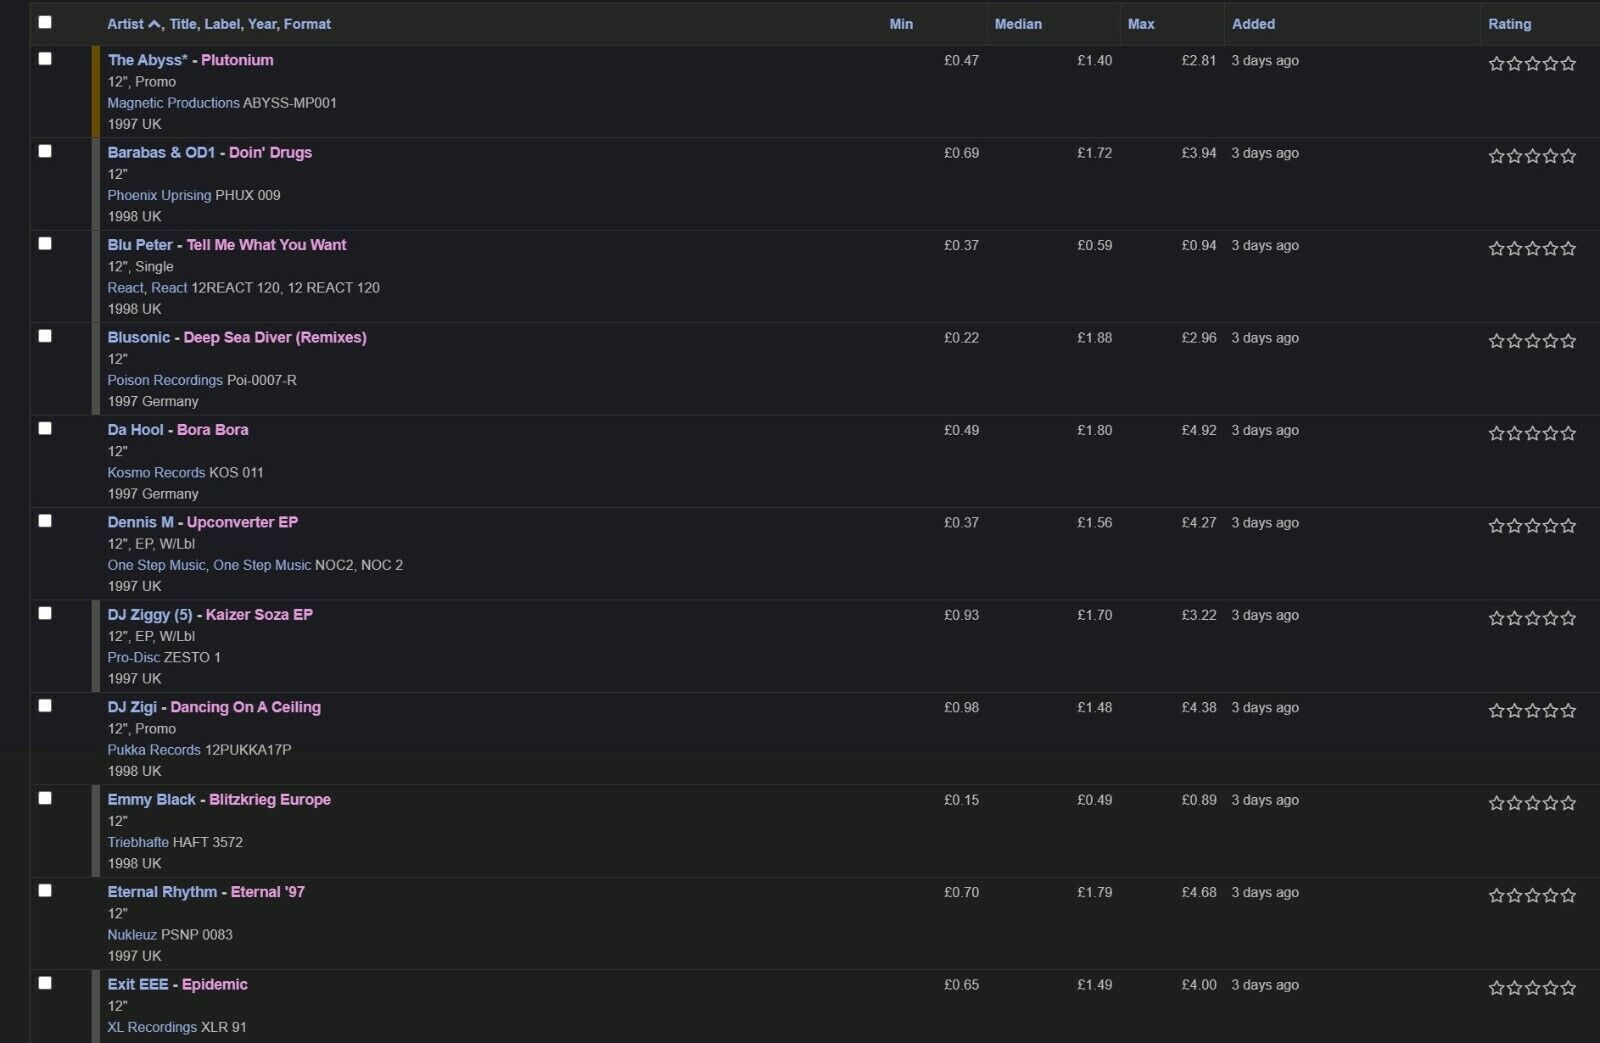Select the checkbox for Eternal Rhythm - Eternal '97
This screenshot has height=1043, width=1600.
tap(45, 890)
